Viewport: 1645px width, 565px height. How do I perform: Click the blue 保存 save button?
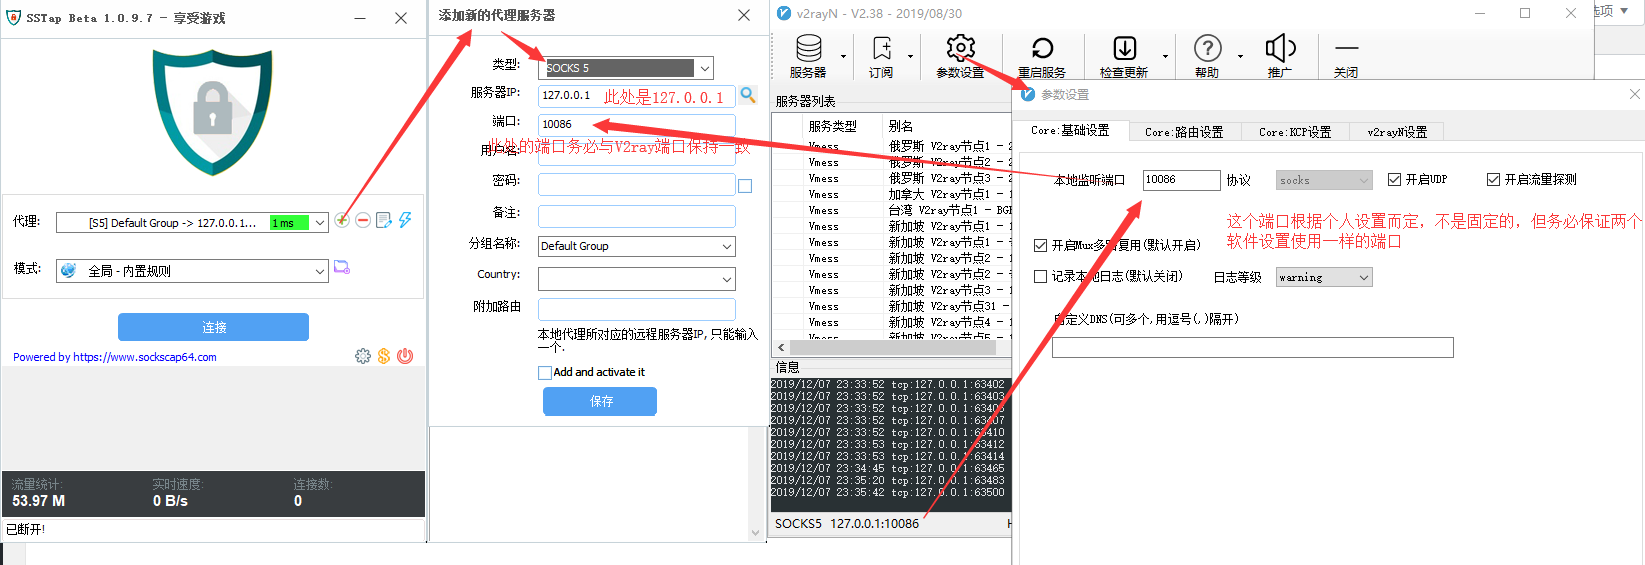600,401
